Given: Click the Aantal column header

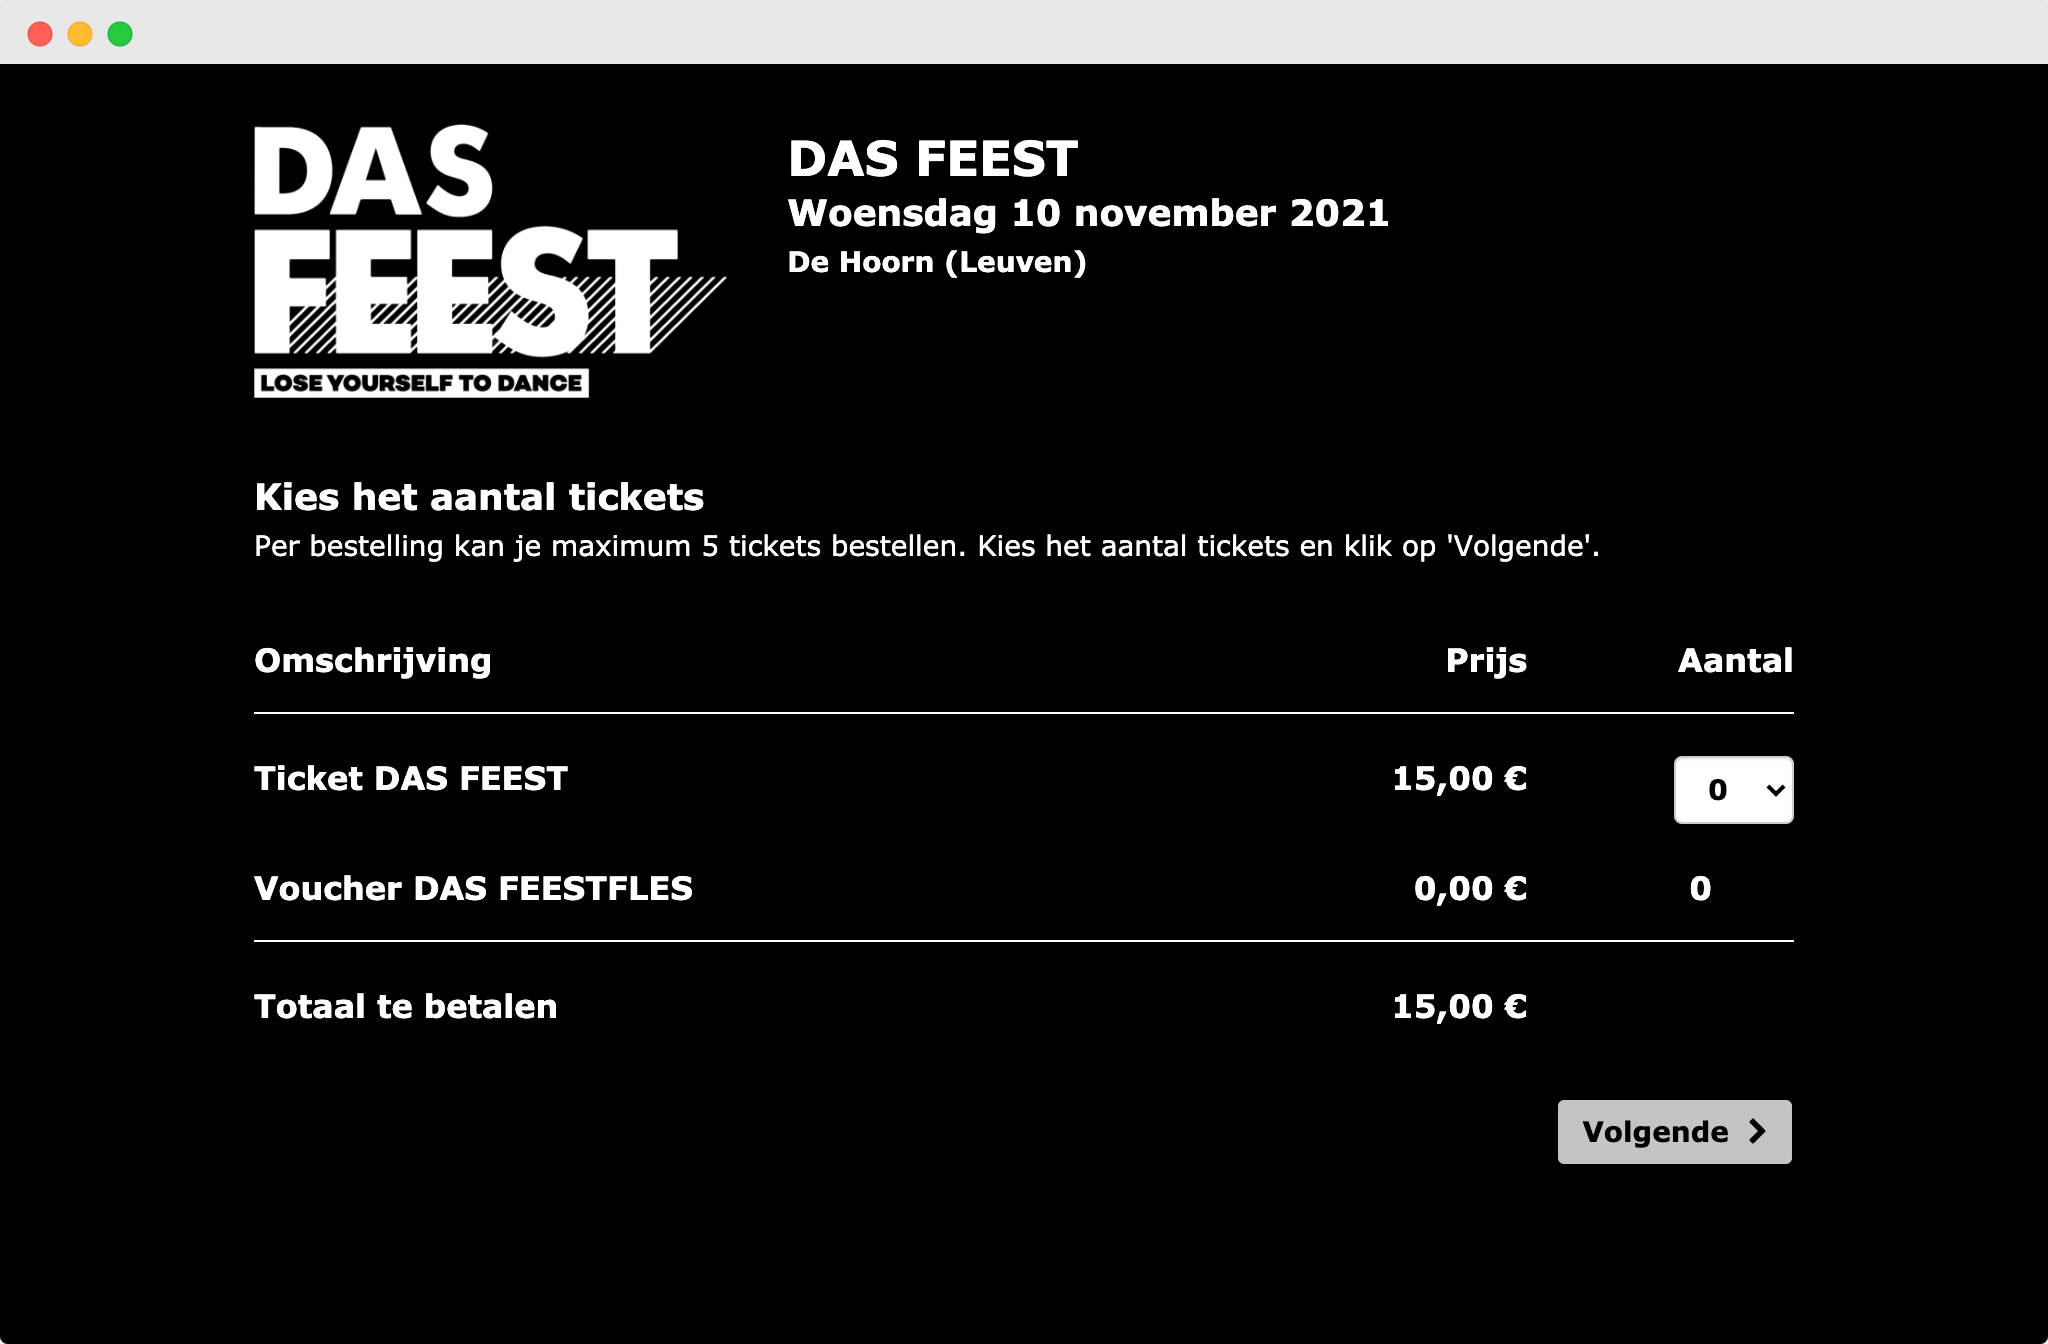Looking at the screenshot, I should pyautogui.click(x=1735, y=661).
